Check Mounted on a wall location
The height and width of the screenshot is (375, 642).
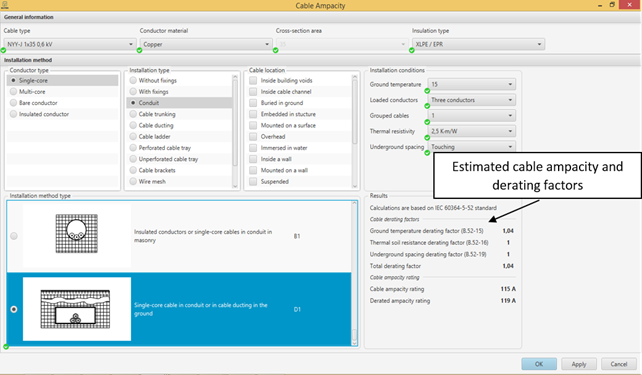tap(253, 170)
